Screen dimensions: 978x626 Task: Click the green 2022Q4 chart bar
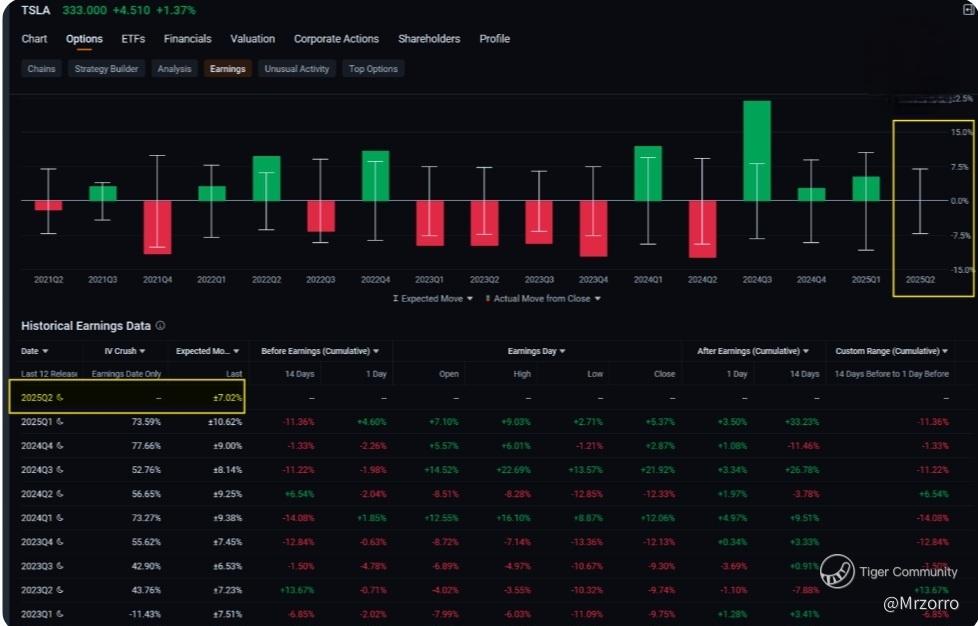click(375, 175)
